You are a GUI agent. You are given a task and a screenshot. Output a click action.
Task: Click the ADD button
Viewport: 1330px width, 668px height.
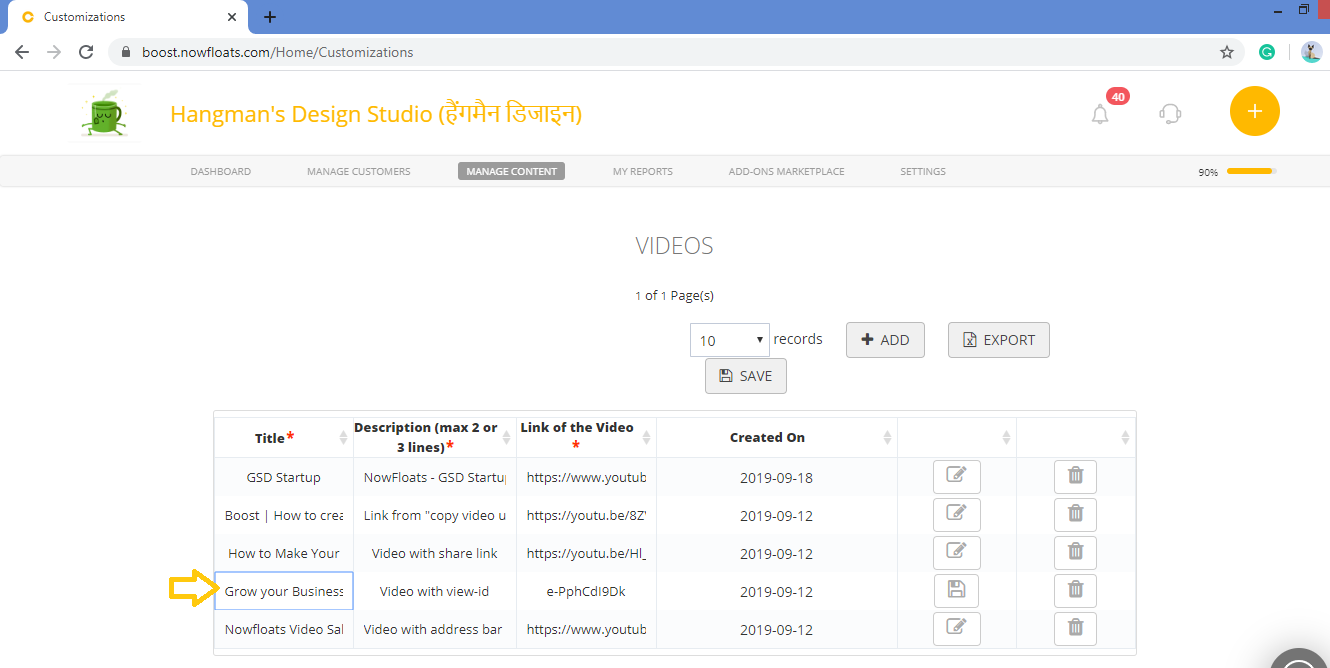885,340
